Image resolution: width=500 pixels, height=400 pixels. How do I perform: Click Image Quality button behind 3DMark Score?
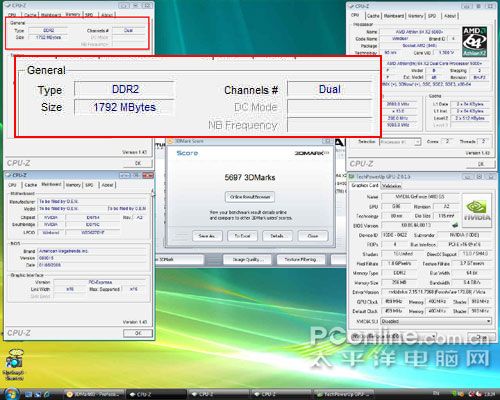[248, 259]
